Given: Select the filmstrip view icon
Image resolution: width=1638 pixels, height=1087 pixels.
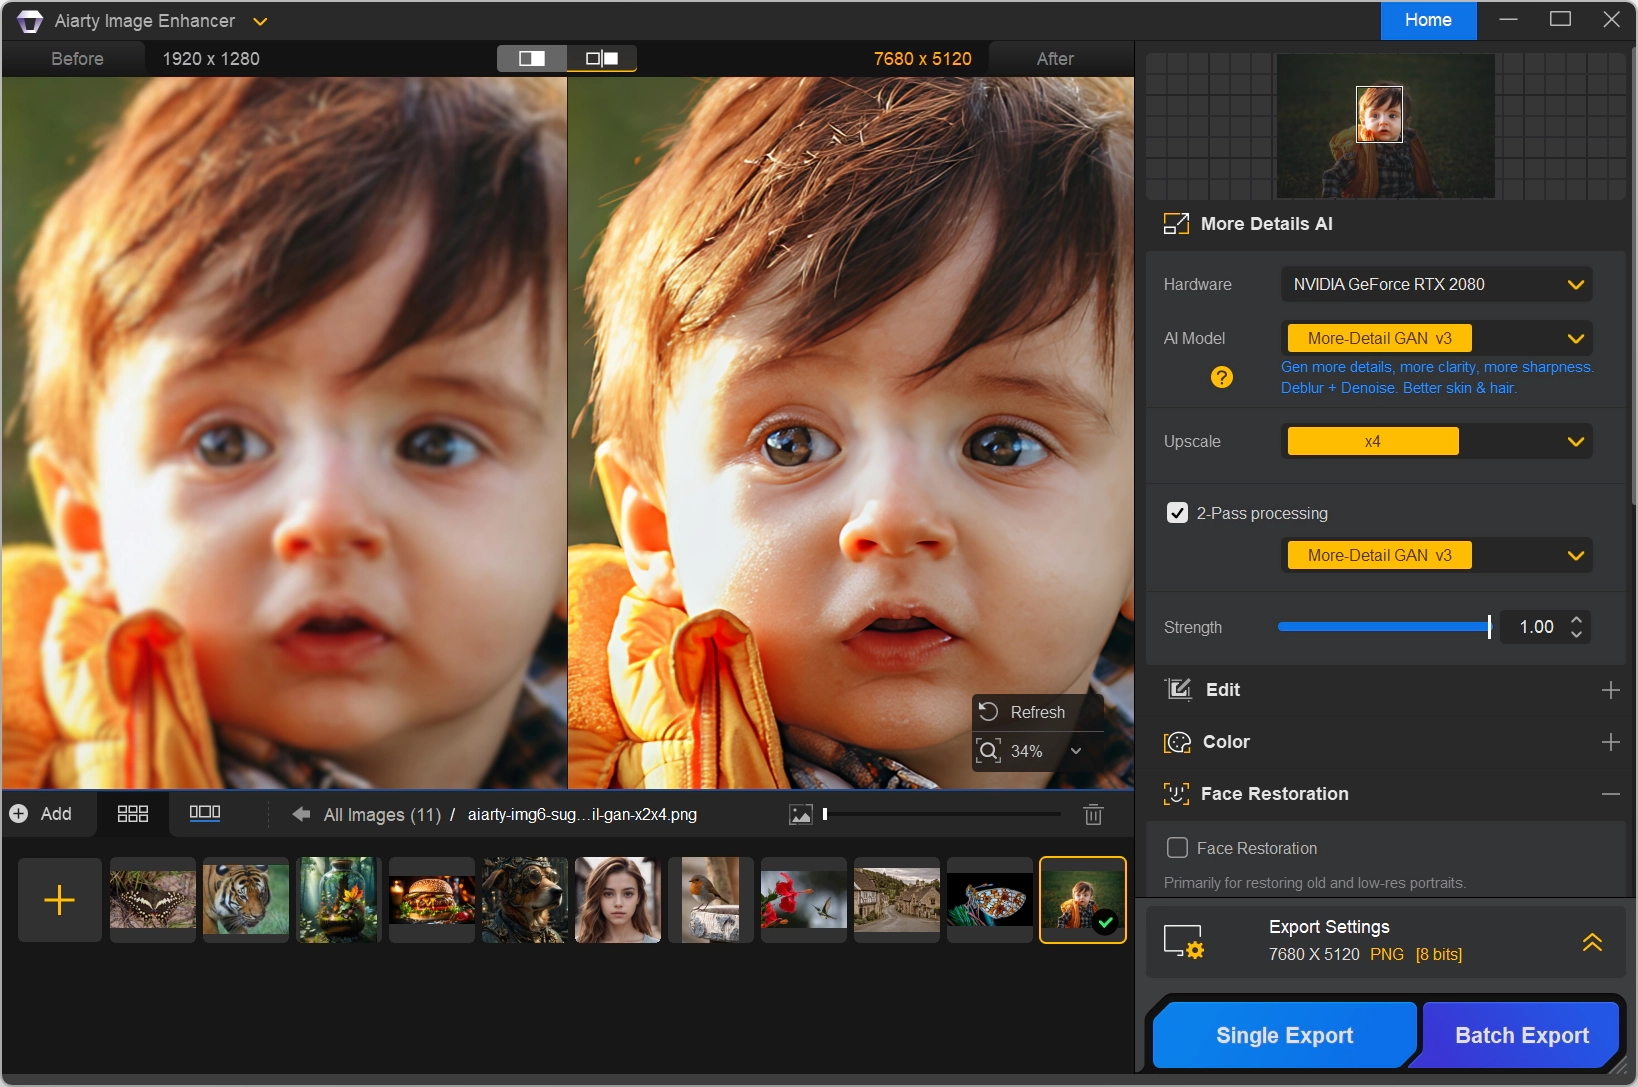Looking at the screenshot, I should (205, 813).
